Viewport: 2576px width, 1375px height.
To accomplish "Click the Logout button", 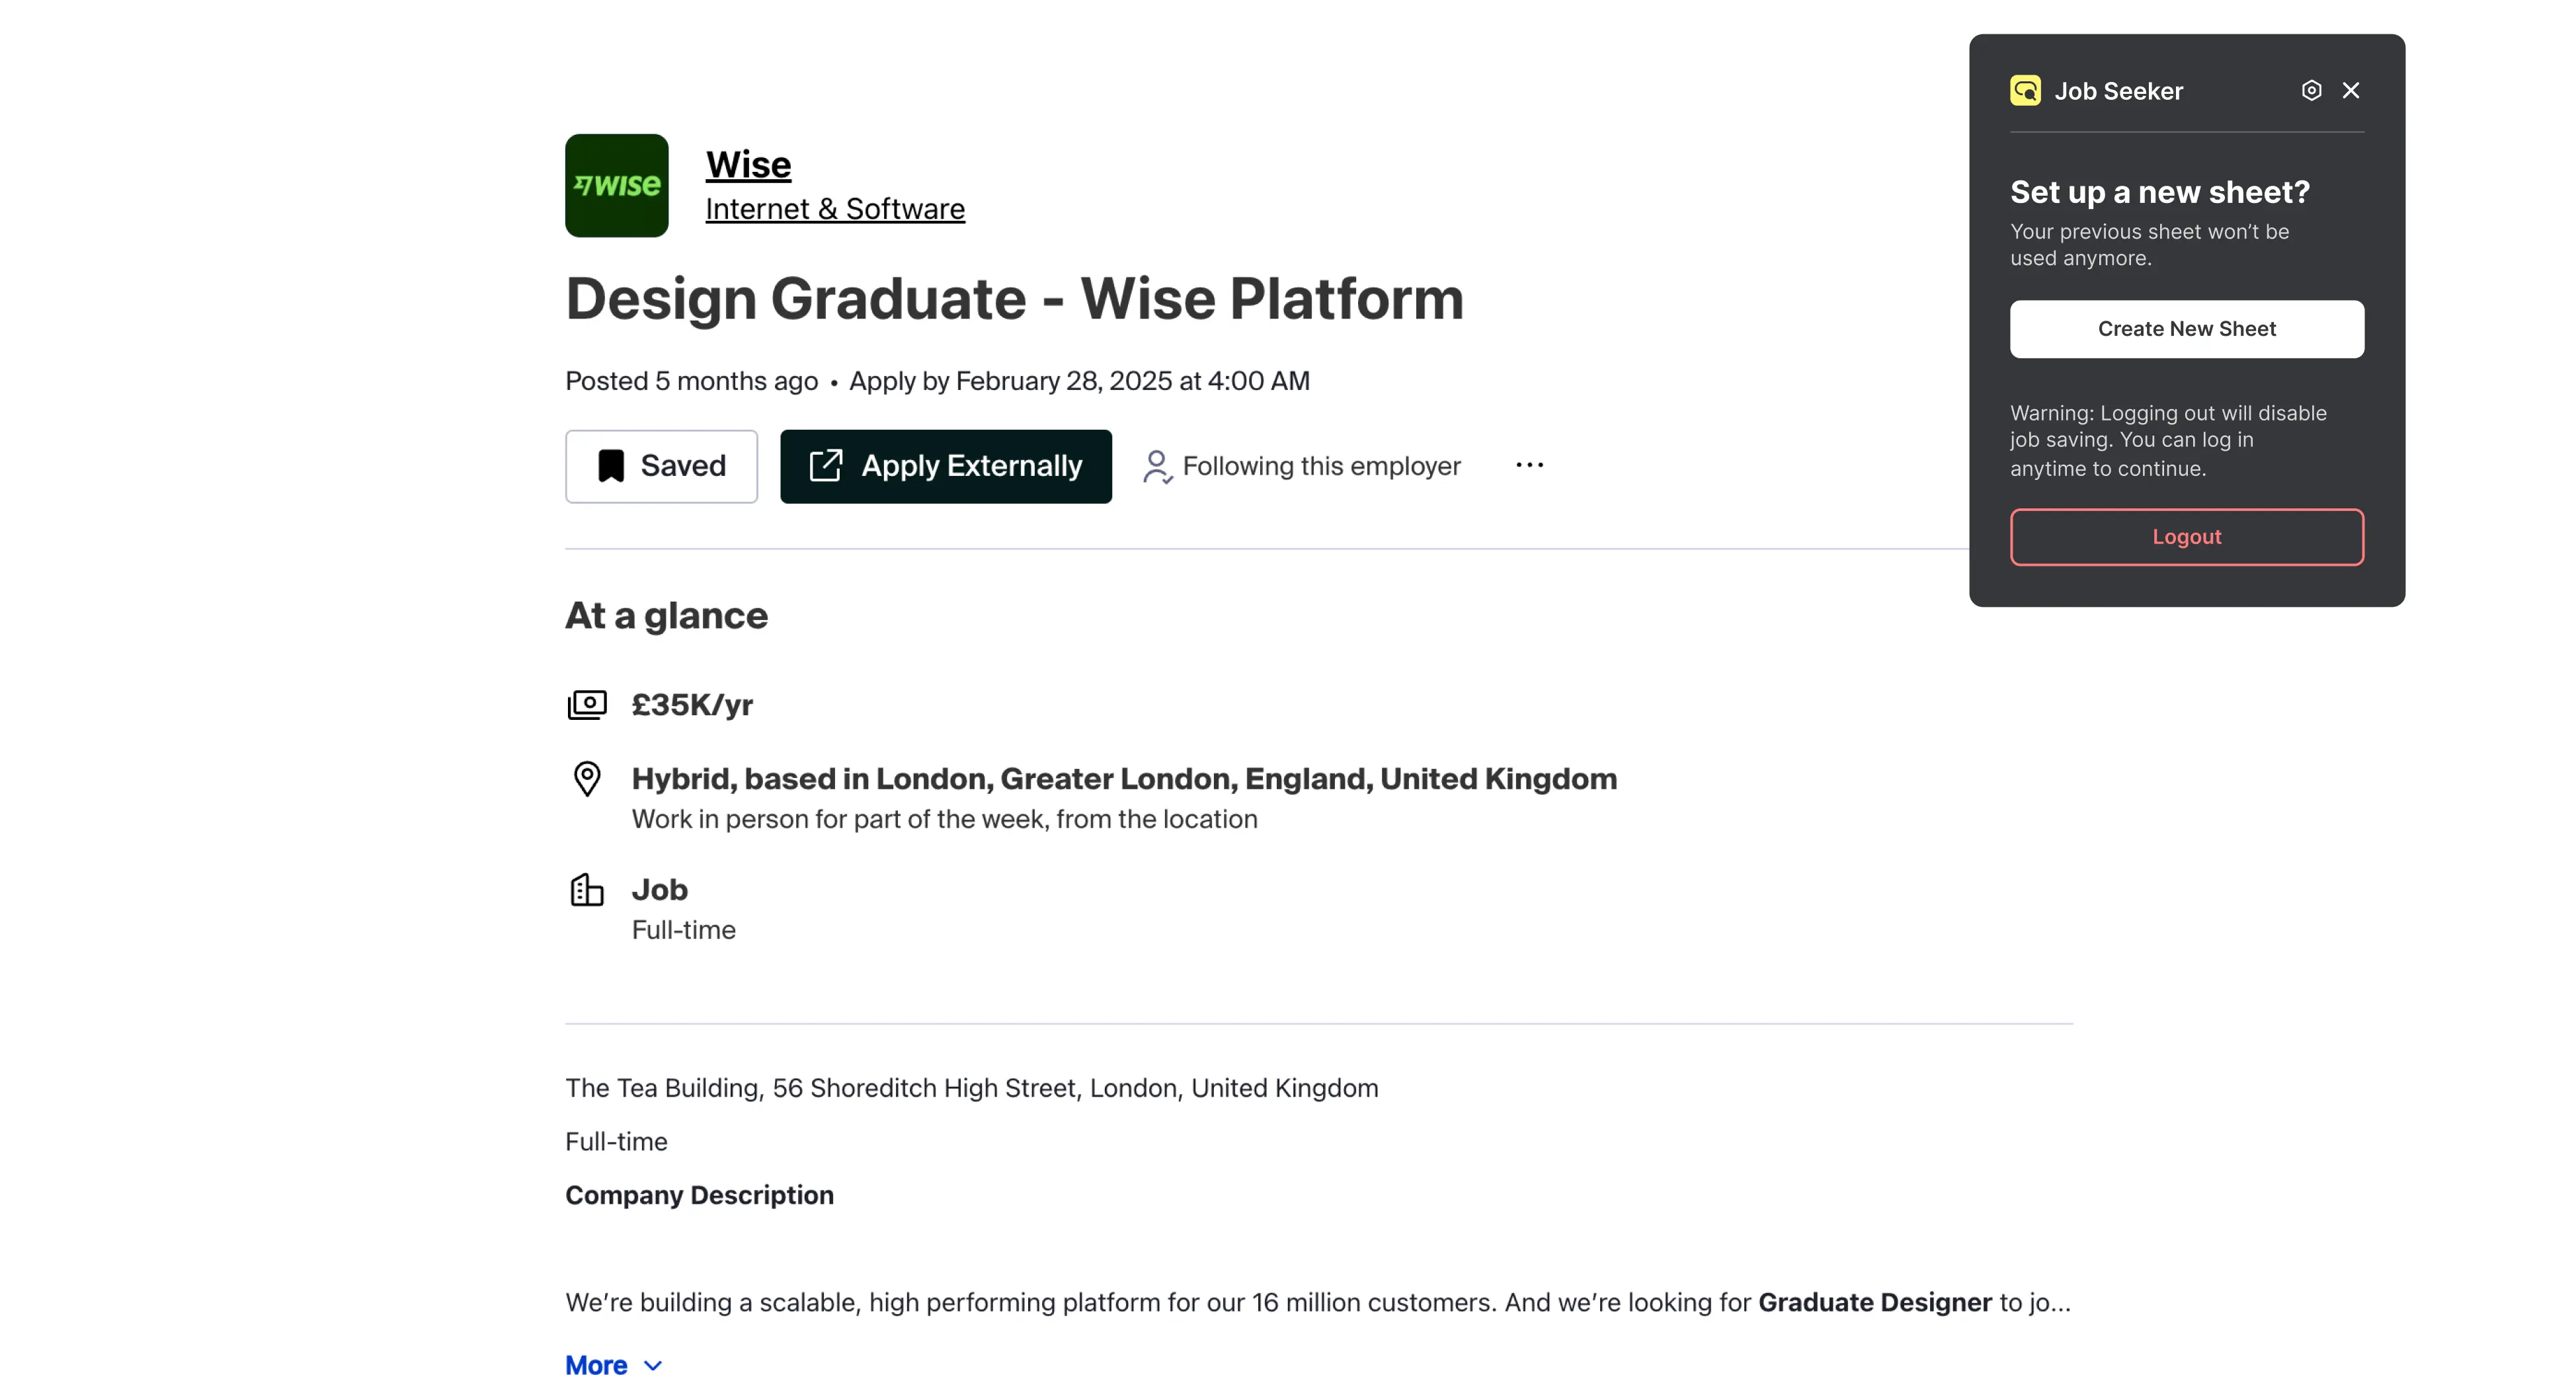I will [2186, 537].
